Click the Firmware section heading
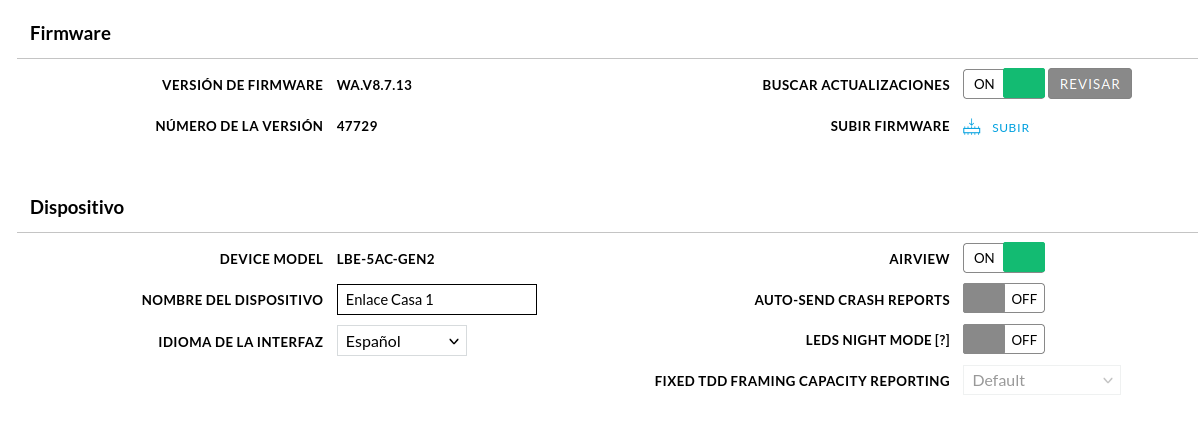The image size is (1198, 425). click(x=70, y=34)
